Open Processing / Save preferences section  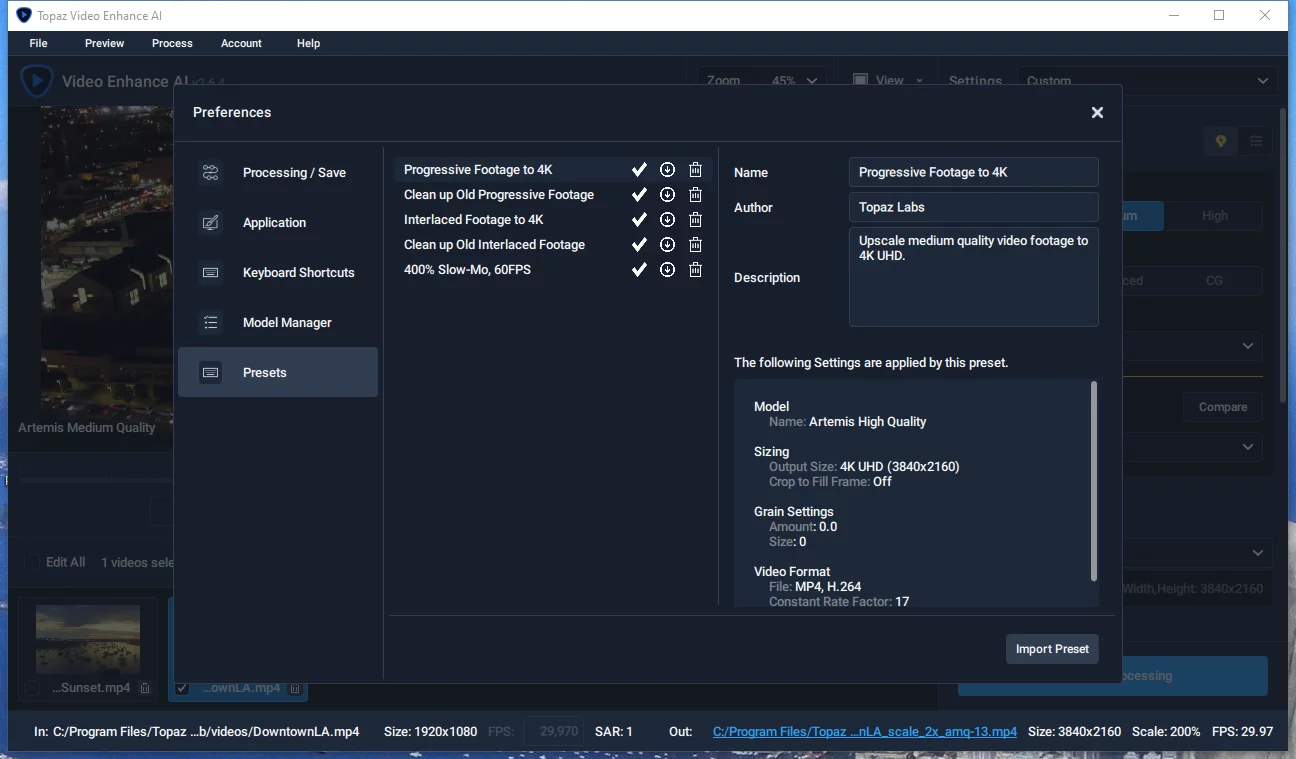click(x=278, y=173)
